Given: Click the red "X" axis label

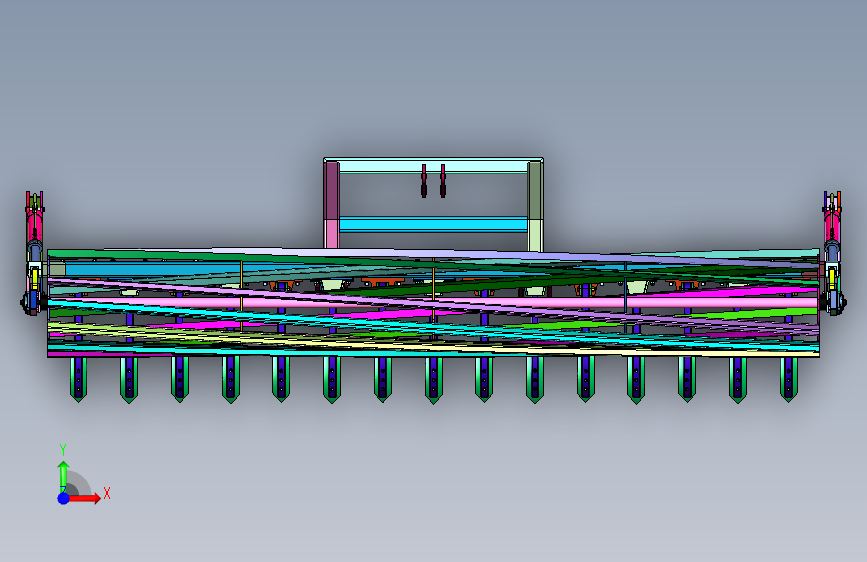Looking at the screenshot, I should point(107,493).
